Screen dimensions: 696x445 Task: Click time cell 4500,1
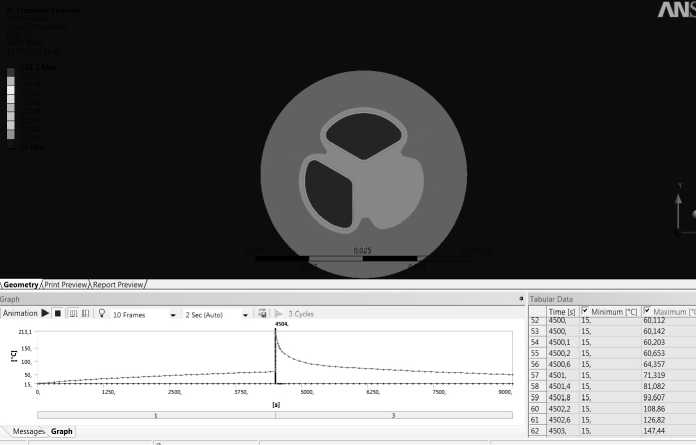[x=560, y=343]
